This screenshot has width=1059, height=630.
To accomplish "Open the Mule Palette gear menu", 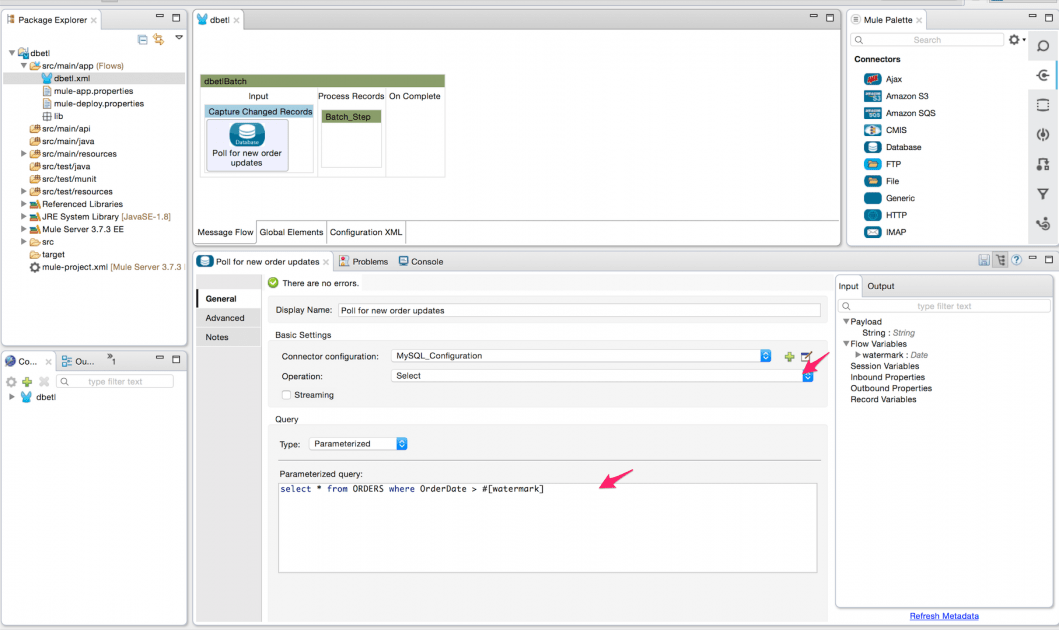I will tap(1014, 38).
